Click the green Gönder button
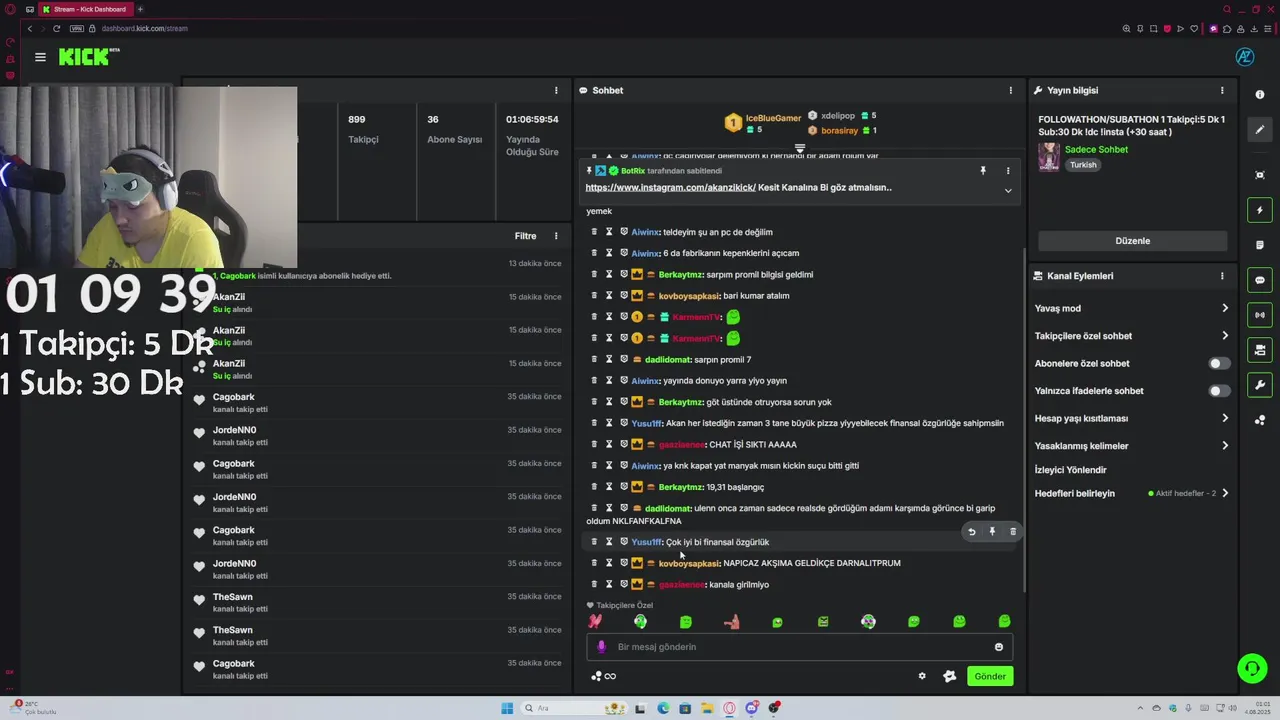The height and width of the screenshot is (720, 1280). [x=990, y=676]
